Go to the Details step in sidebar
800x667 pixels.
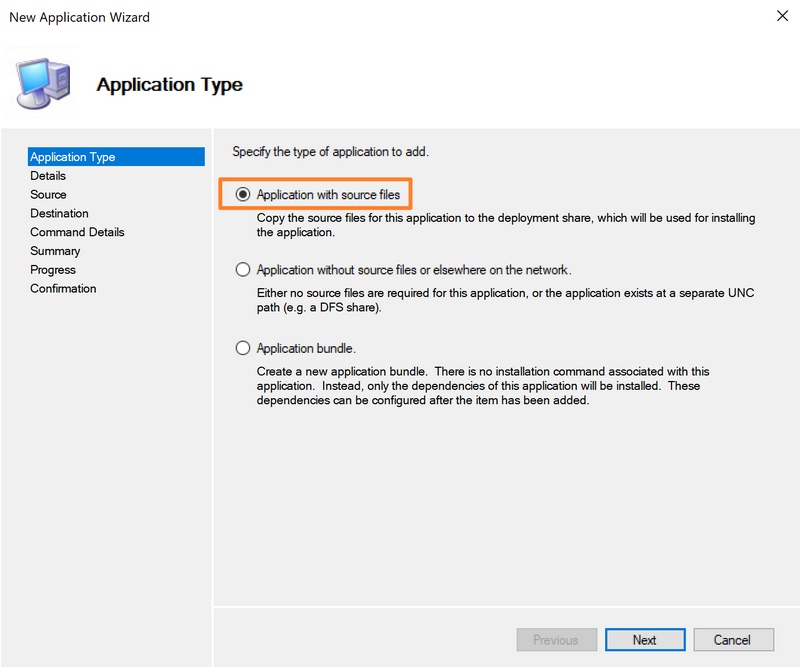(x=48, y=176)
